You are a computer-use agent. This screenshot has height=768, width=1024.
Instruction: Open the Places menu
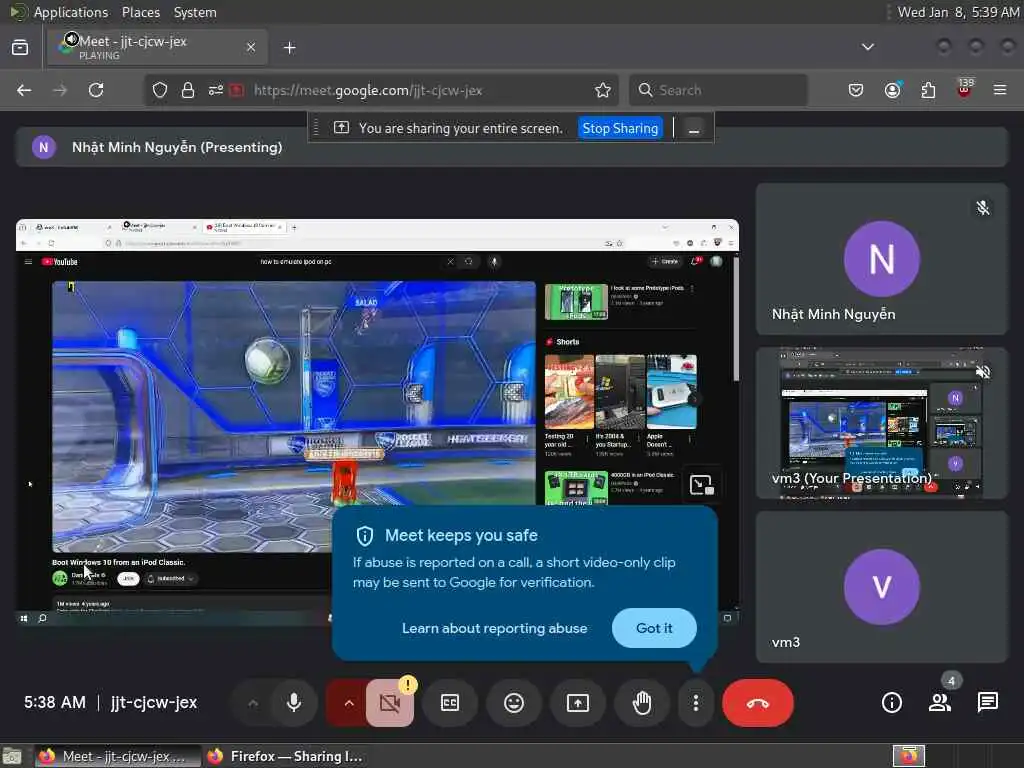point(140,12)
